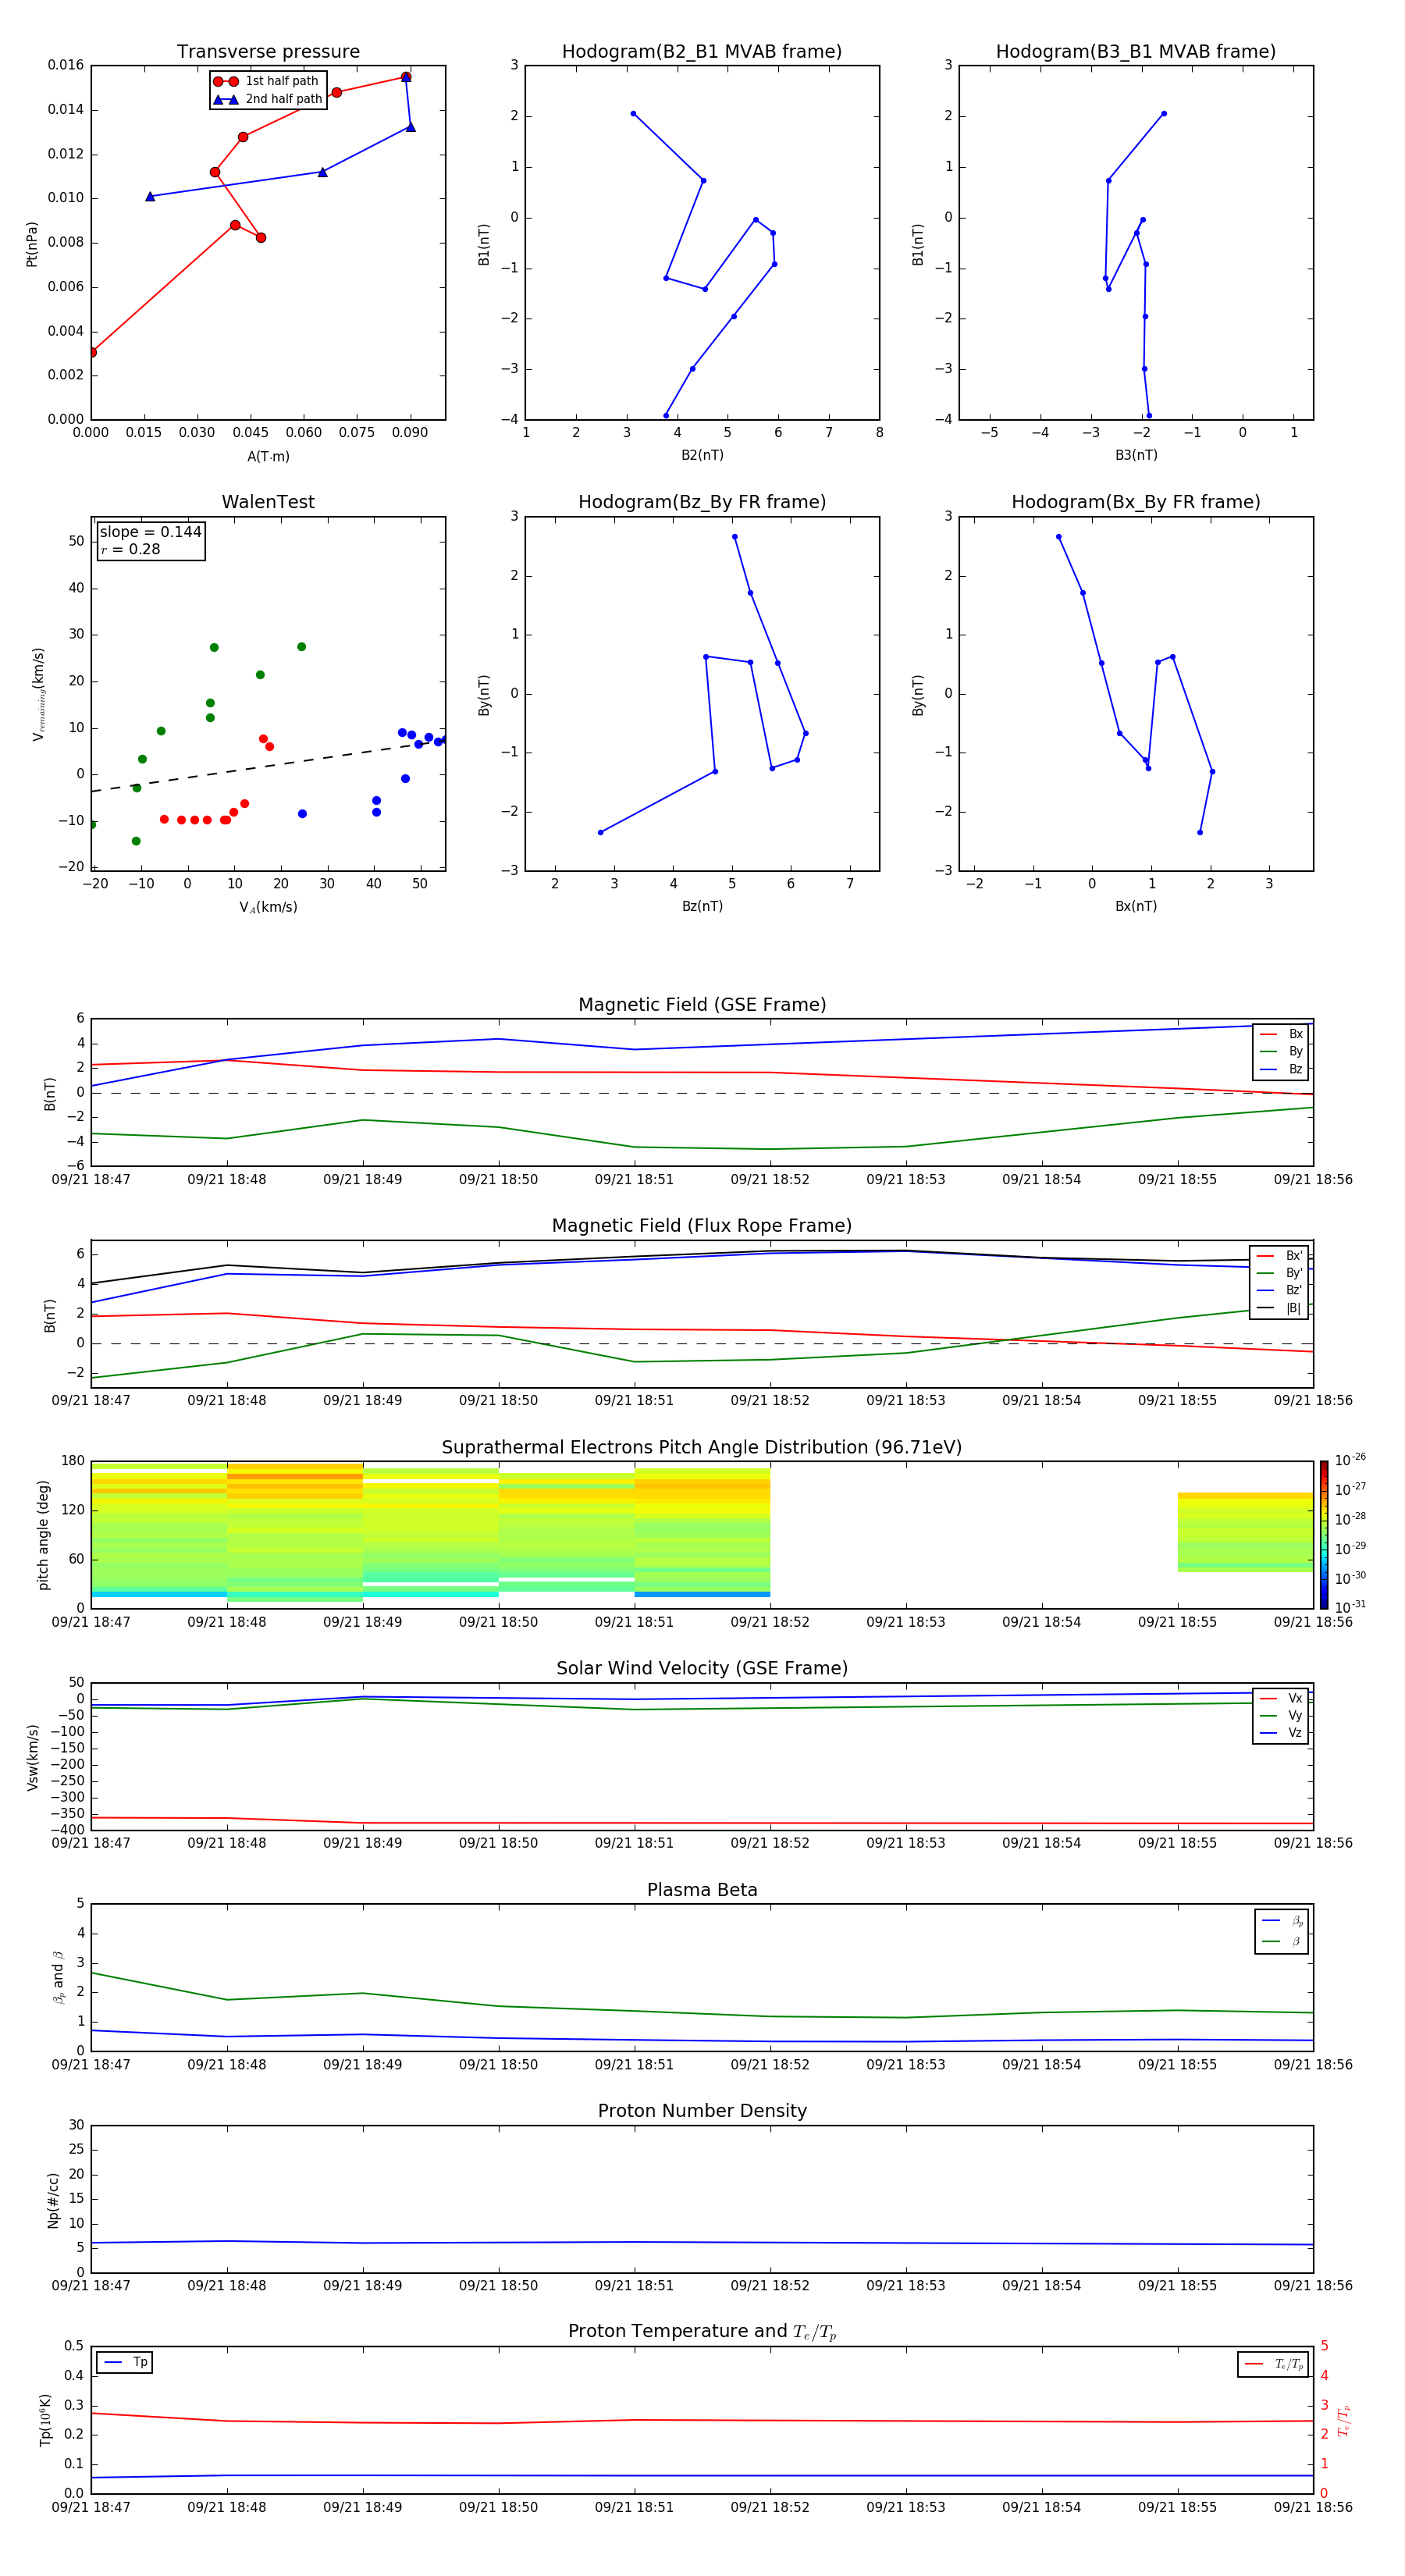Screen dimensions: 1405x2576
Task: Click the "Transverse pressure" plot title
Action: [268, 52]
